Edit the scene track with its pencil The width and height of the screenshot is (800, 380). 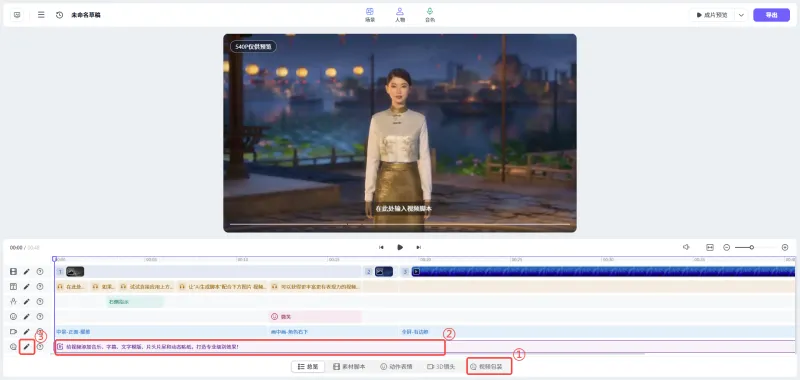coord(27,271)
